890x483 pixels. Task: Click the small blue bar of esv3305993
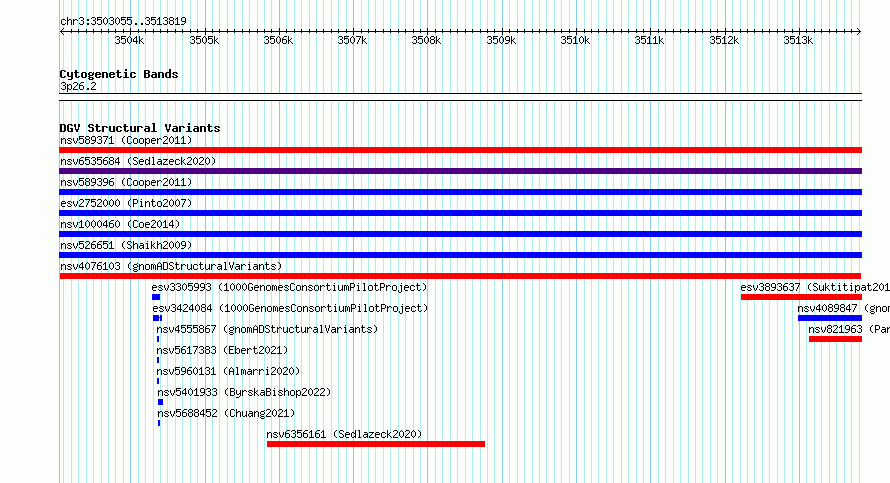(x=156, y=297)
